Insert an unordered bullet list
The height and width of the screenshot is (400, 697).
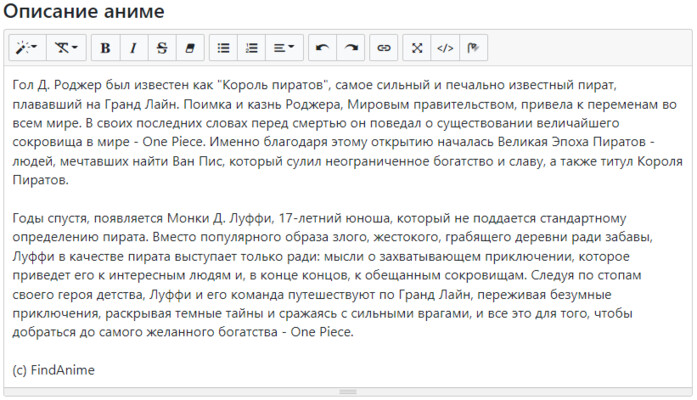(223, 48)
